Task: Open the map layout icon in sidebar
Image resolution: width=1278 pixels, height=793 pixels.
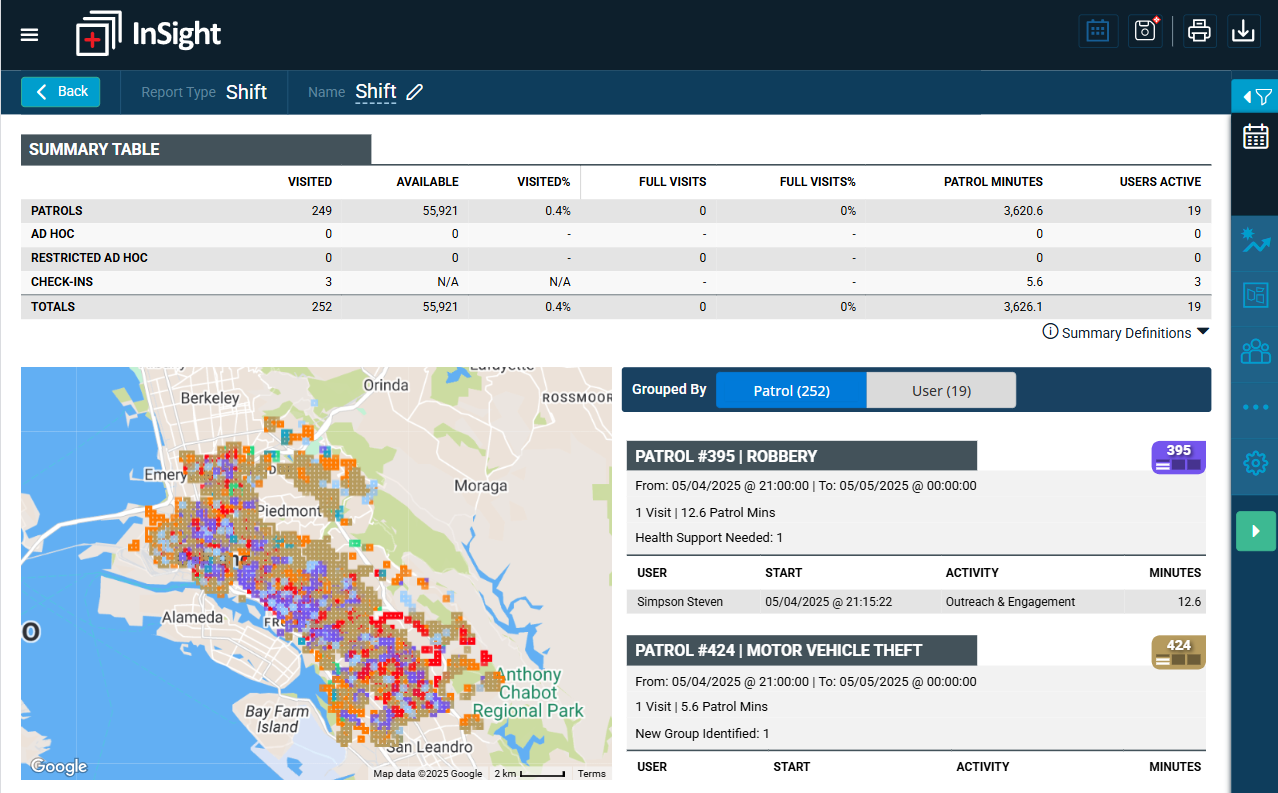Action: point(1255,296)
